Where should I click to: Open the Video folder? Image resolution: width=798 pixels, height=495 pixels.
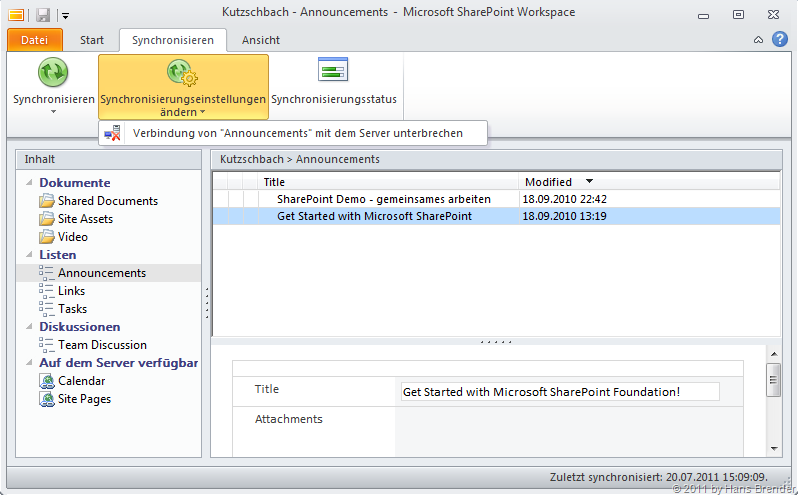72,237
